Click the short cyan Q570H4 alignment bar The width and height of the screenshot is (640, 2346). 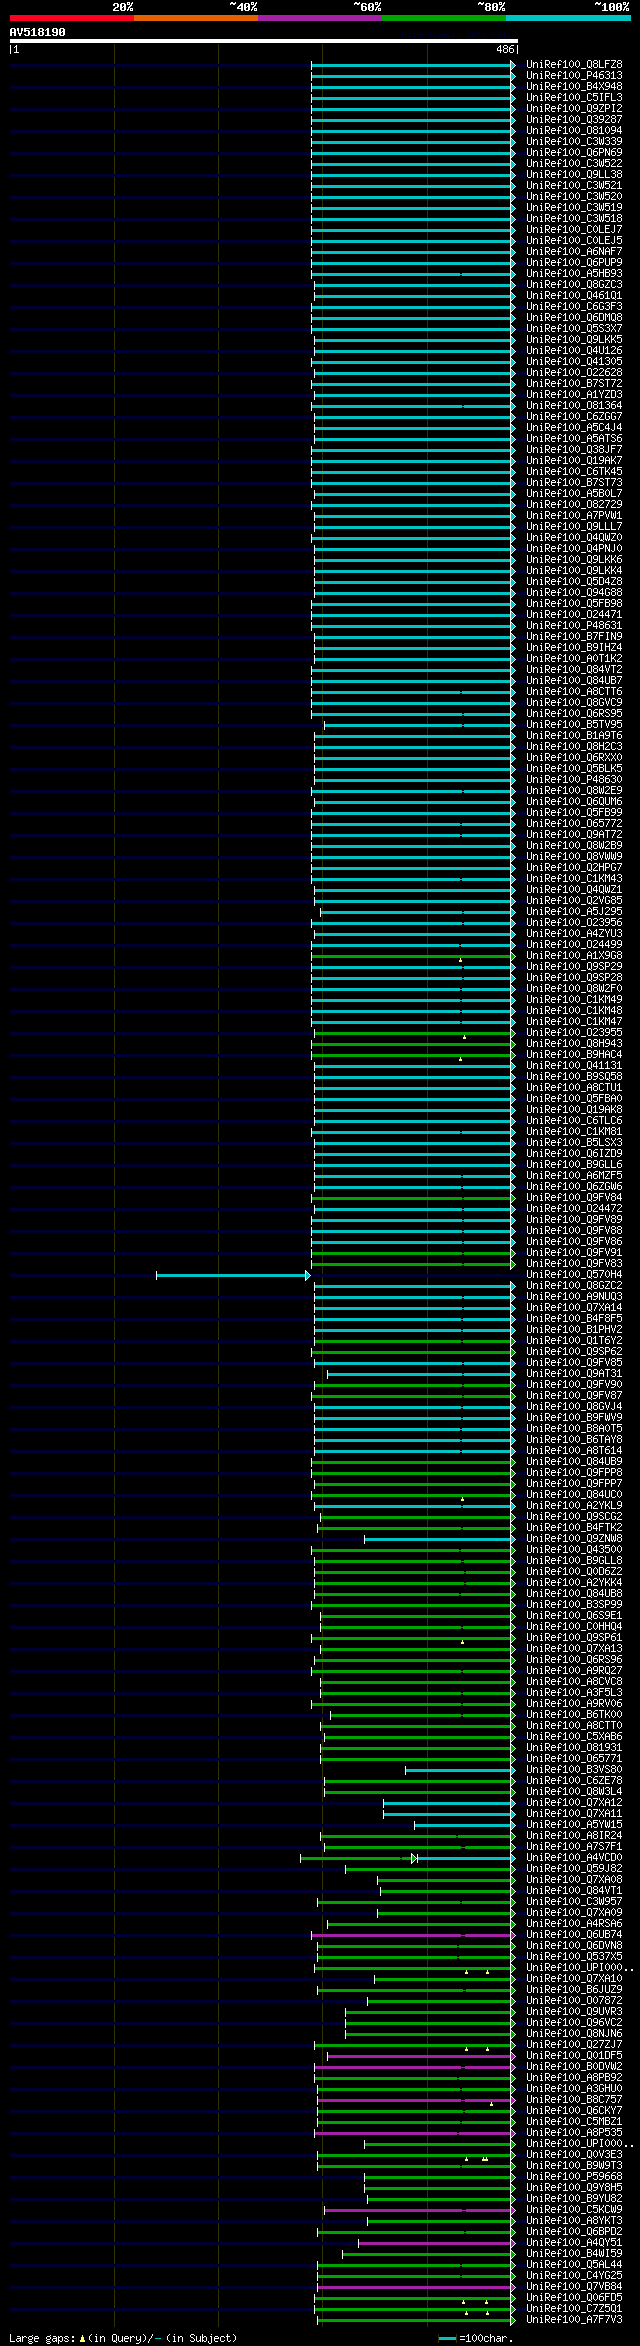[x=232, y=1275]
